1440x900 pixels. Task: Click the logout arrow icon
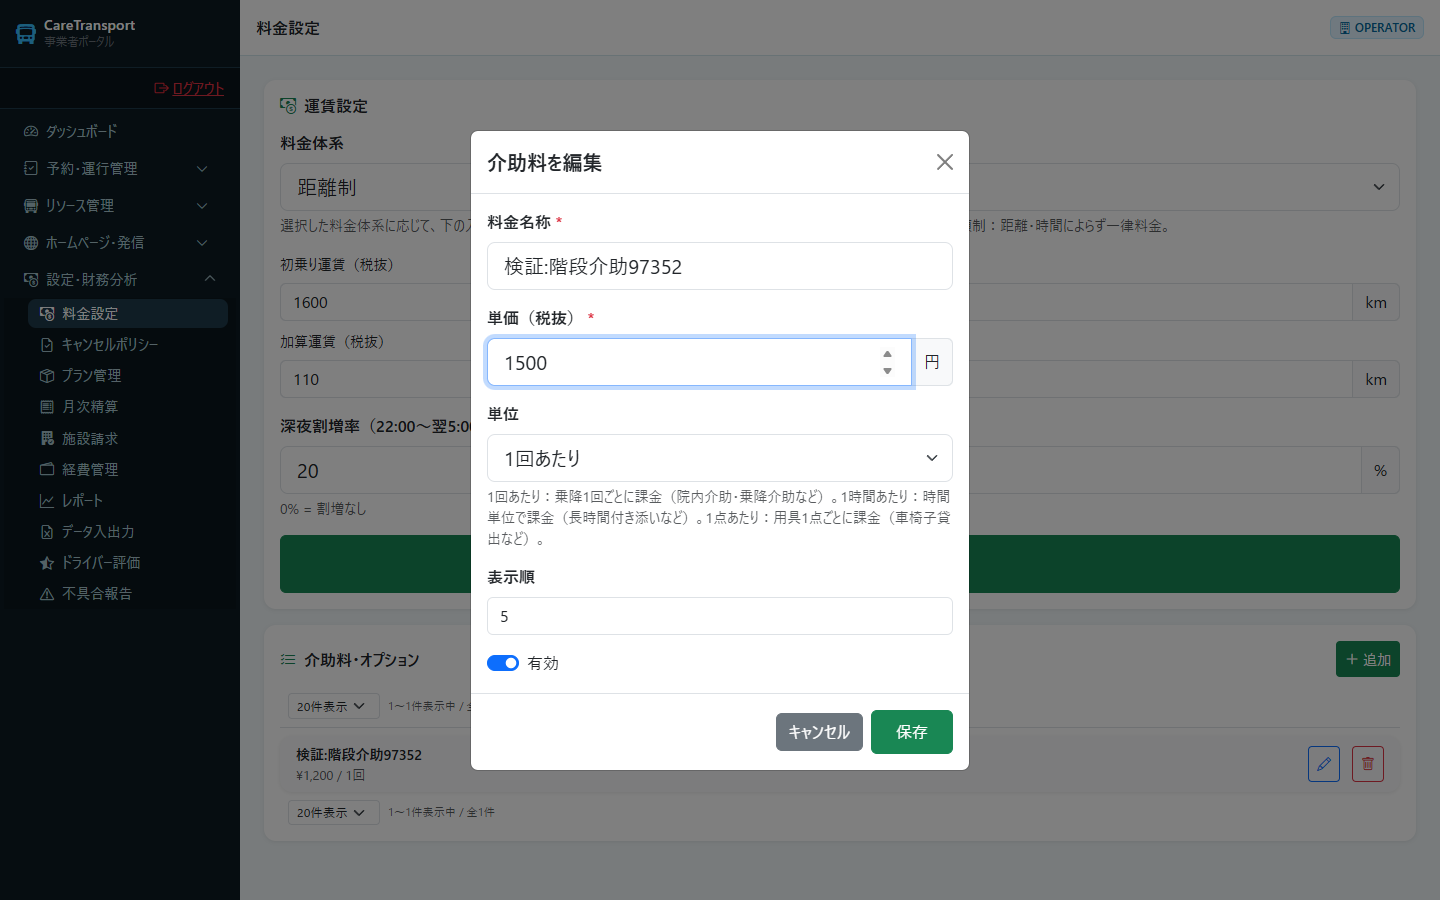point(161,88)
